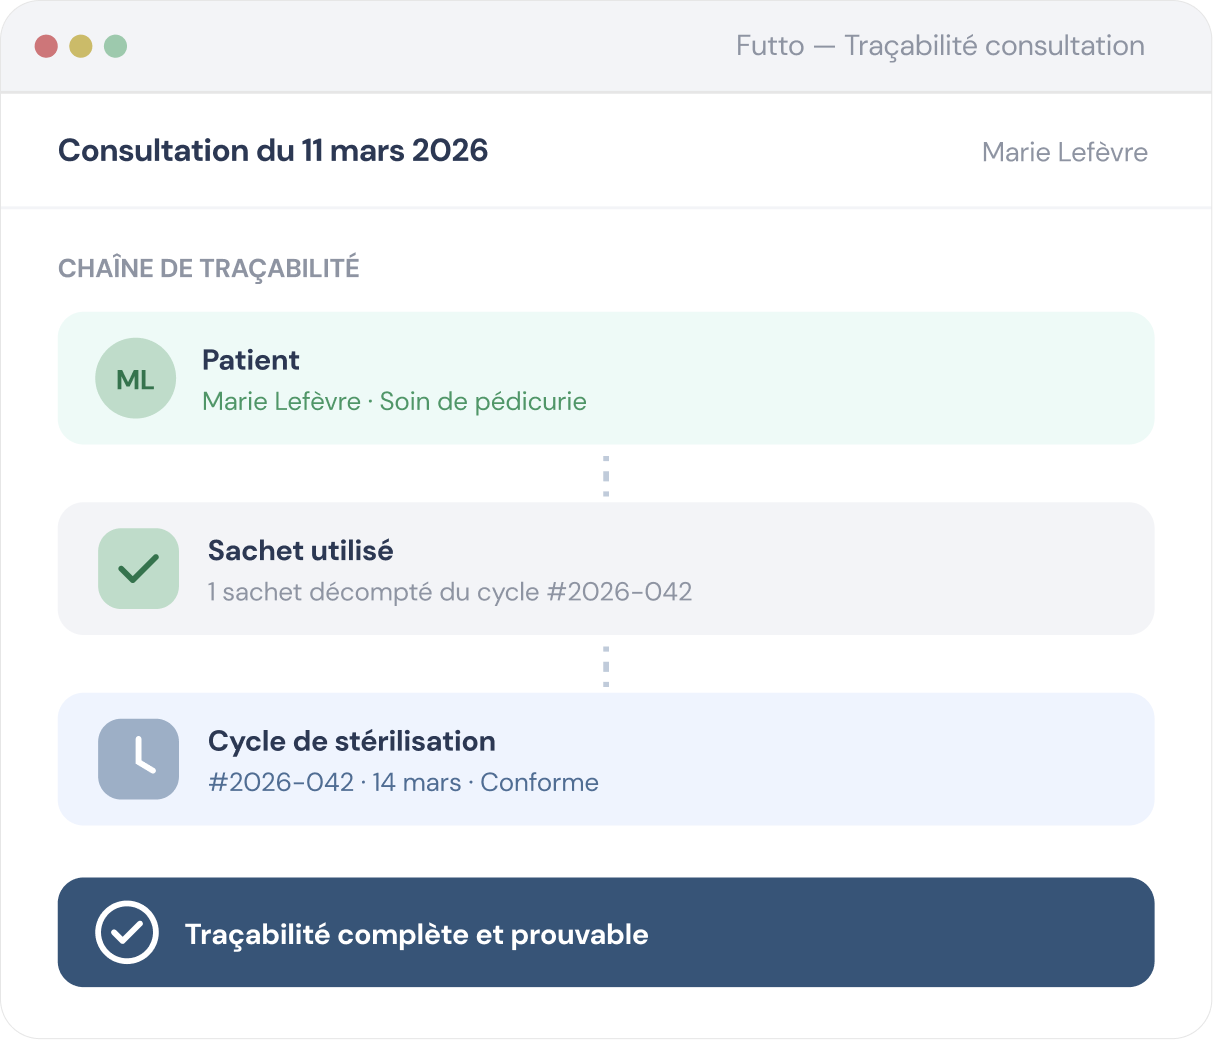Click the Consultation du 11 mars 2026 heading
The width and height of the screenshot is (1213, 1040).
[273, 150]
